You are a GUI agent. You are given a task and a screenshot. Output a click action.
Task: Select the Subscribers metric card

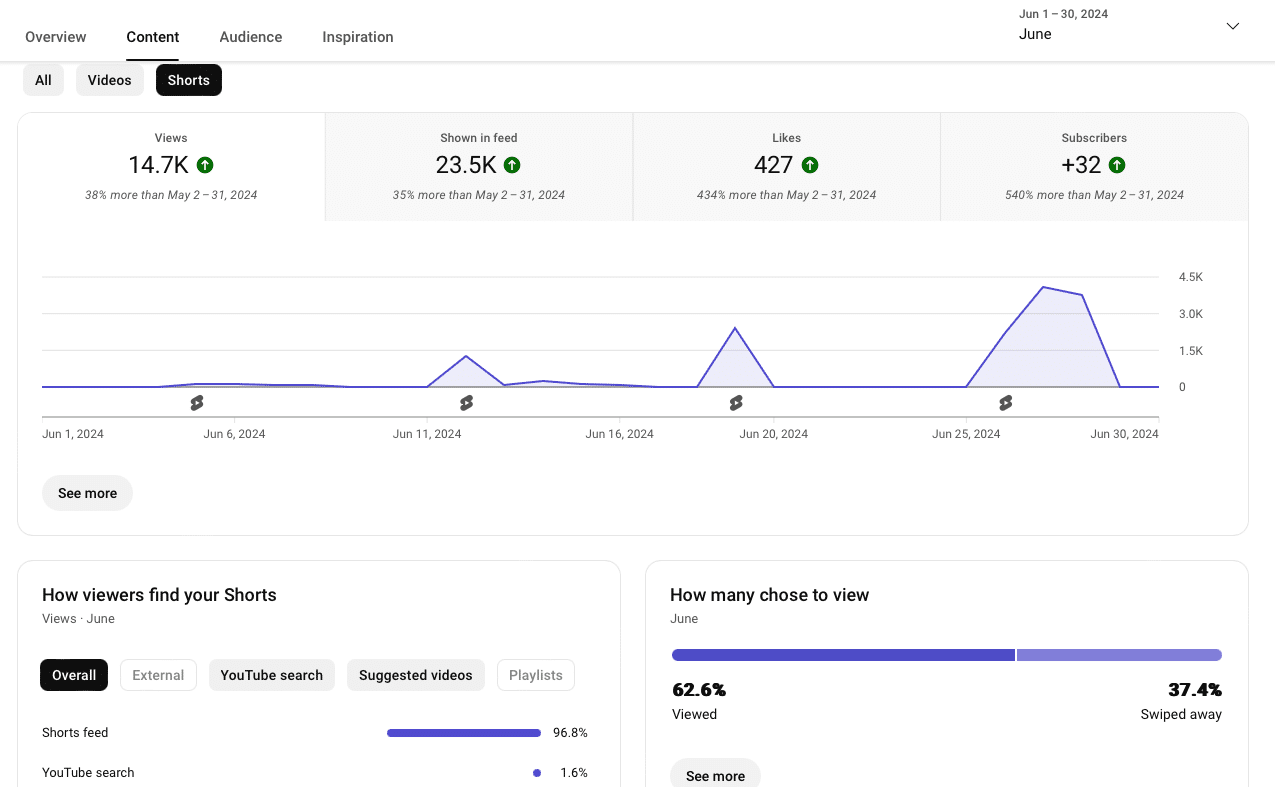click(1095, 166)
